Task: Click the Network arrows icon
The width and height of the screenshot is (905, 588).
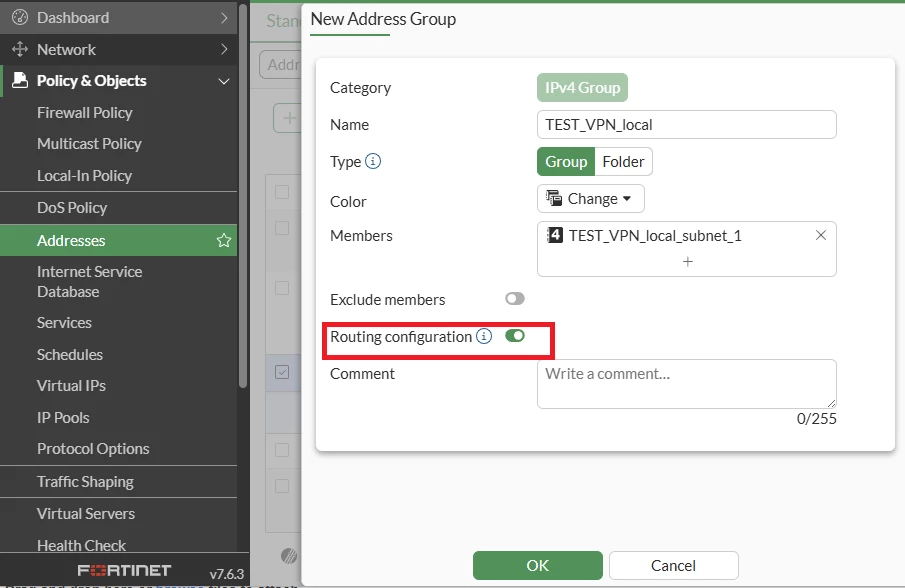Action: click(x=20, y=49)
